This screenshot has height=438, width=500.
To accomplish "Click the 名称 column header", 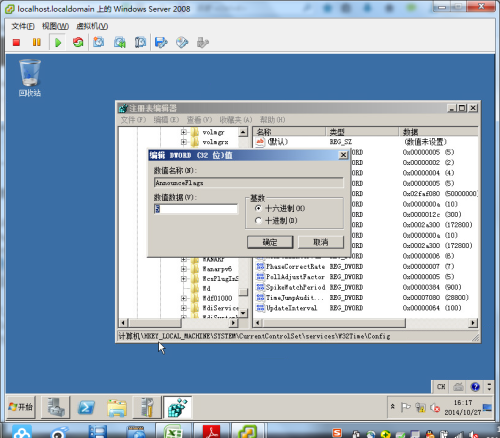I will point(289,132).
